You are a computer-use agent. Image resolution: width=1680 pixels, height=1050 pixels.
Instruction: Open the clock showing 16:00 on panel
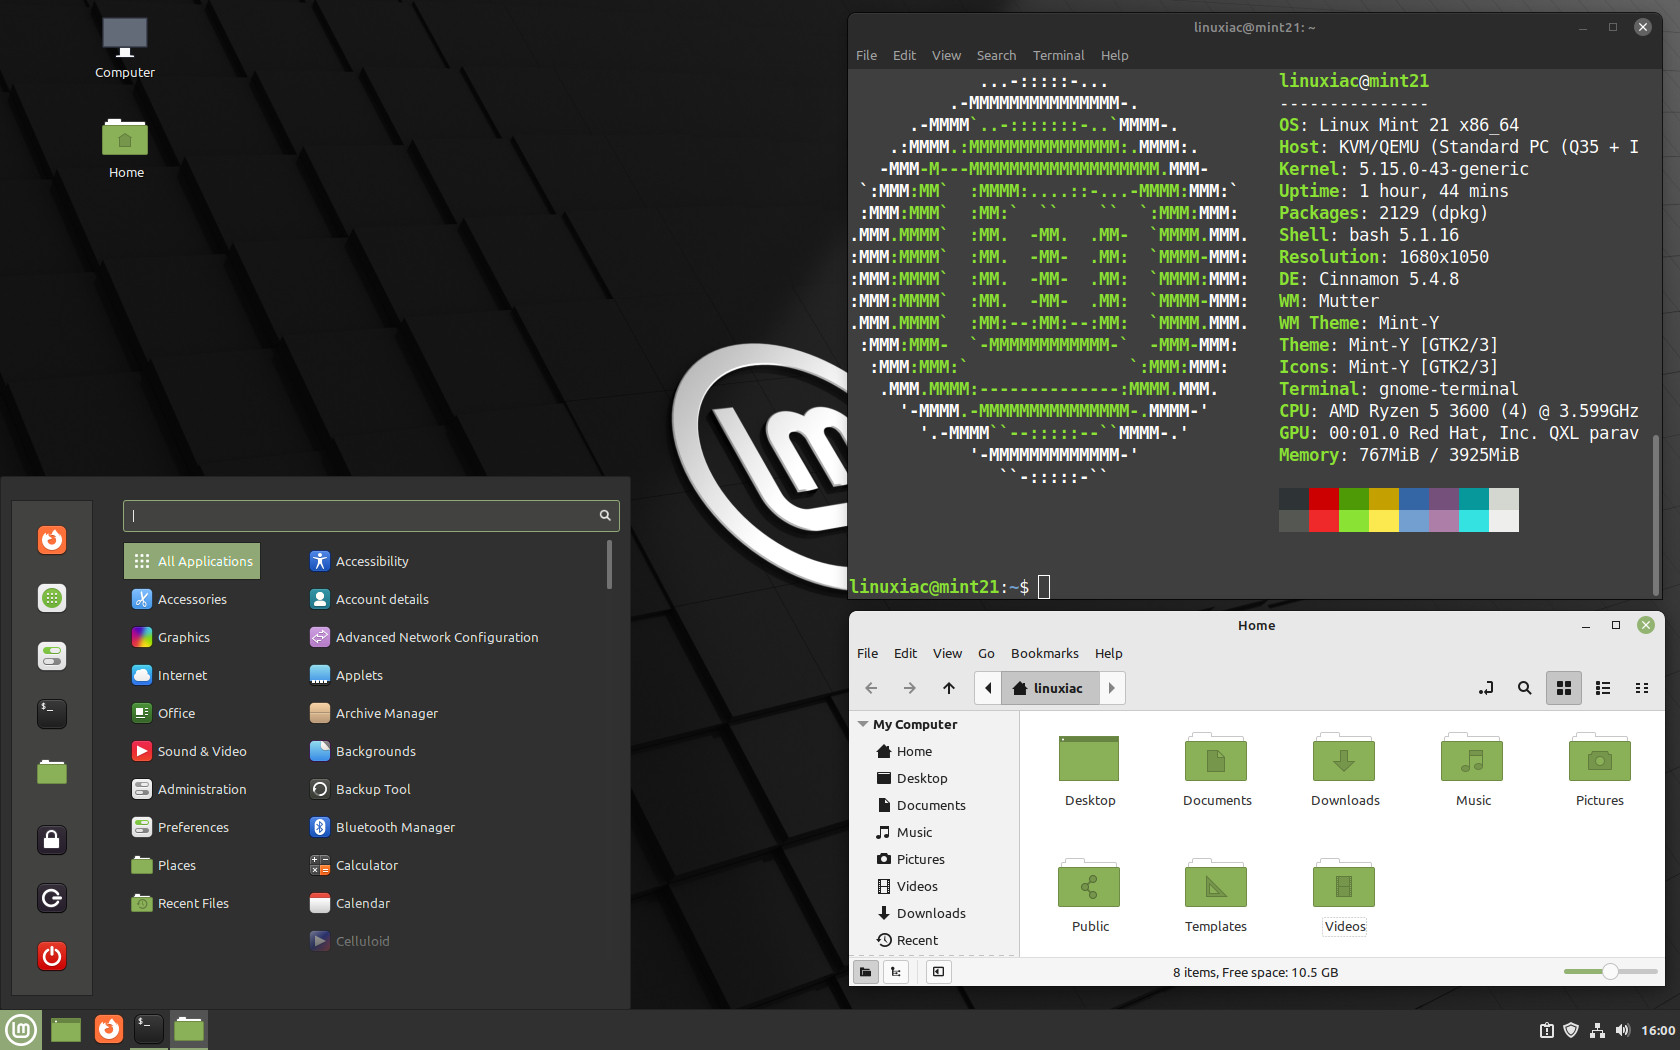[x=1657, y=1030]
